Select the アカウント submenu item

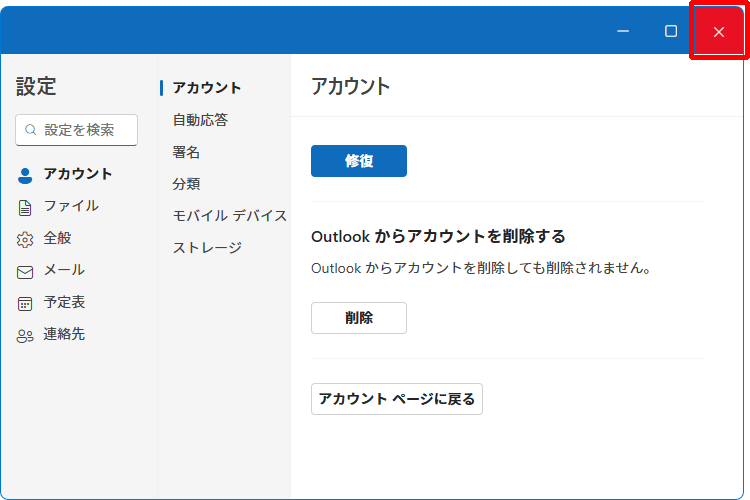(207, 88)
